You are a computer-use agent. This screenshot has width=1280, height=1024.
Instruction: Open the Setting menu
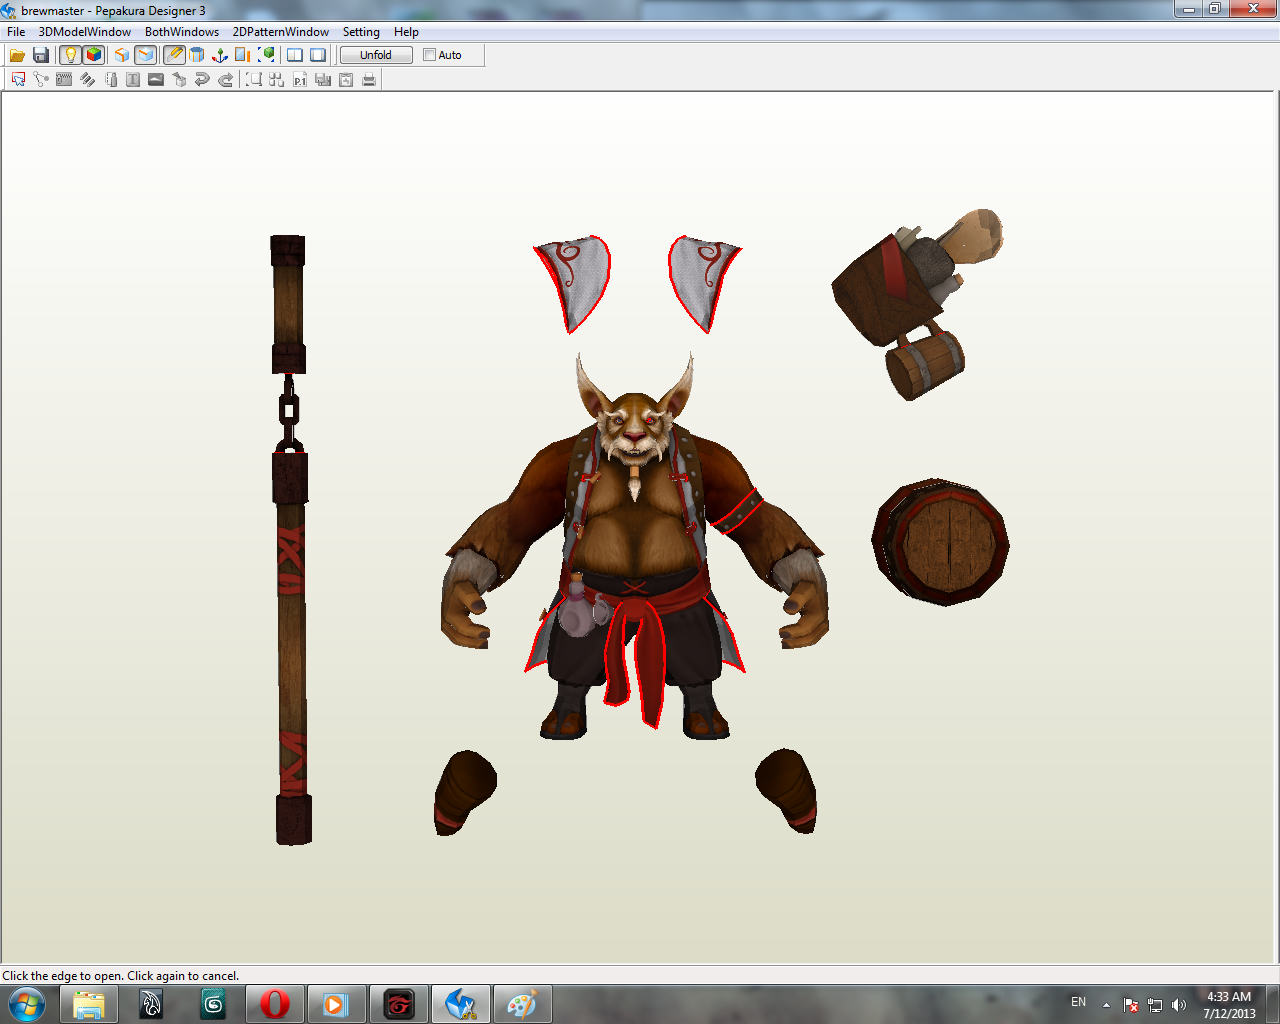tap(361, 32)
